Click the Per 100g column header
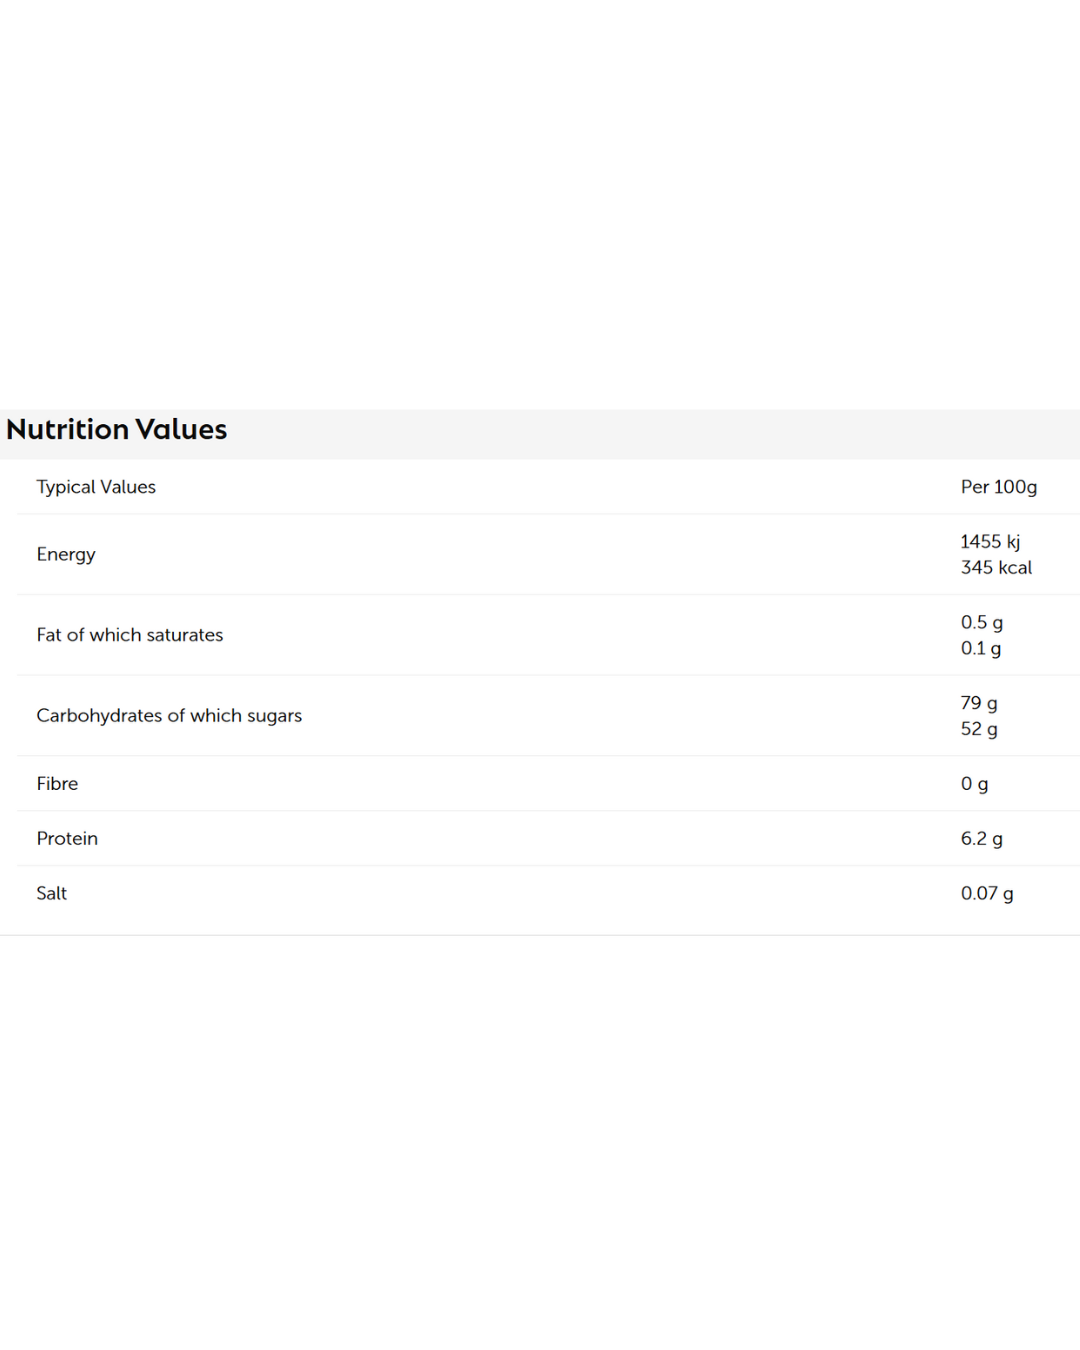This screenshot has height=1350, width=1080. (998, 487)
